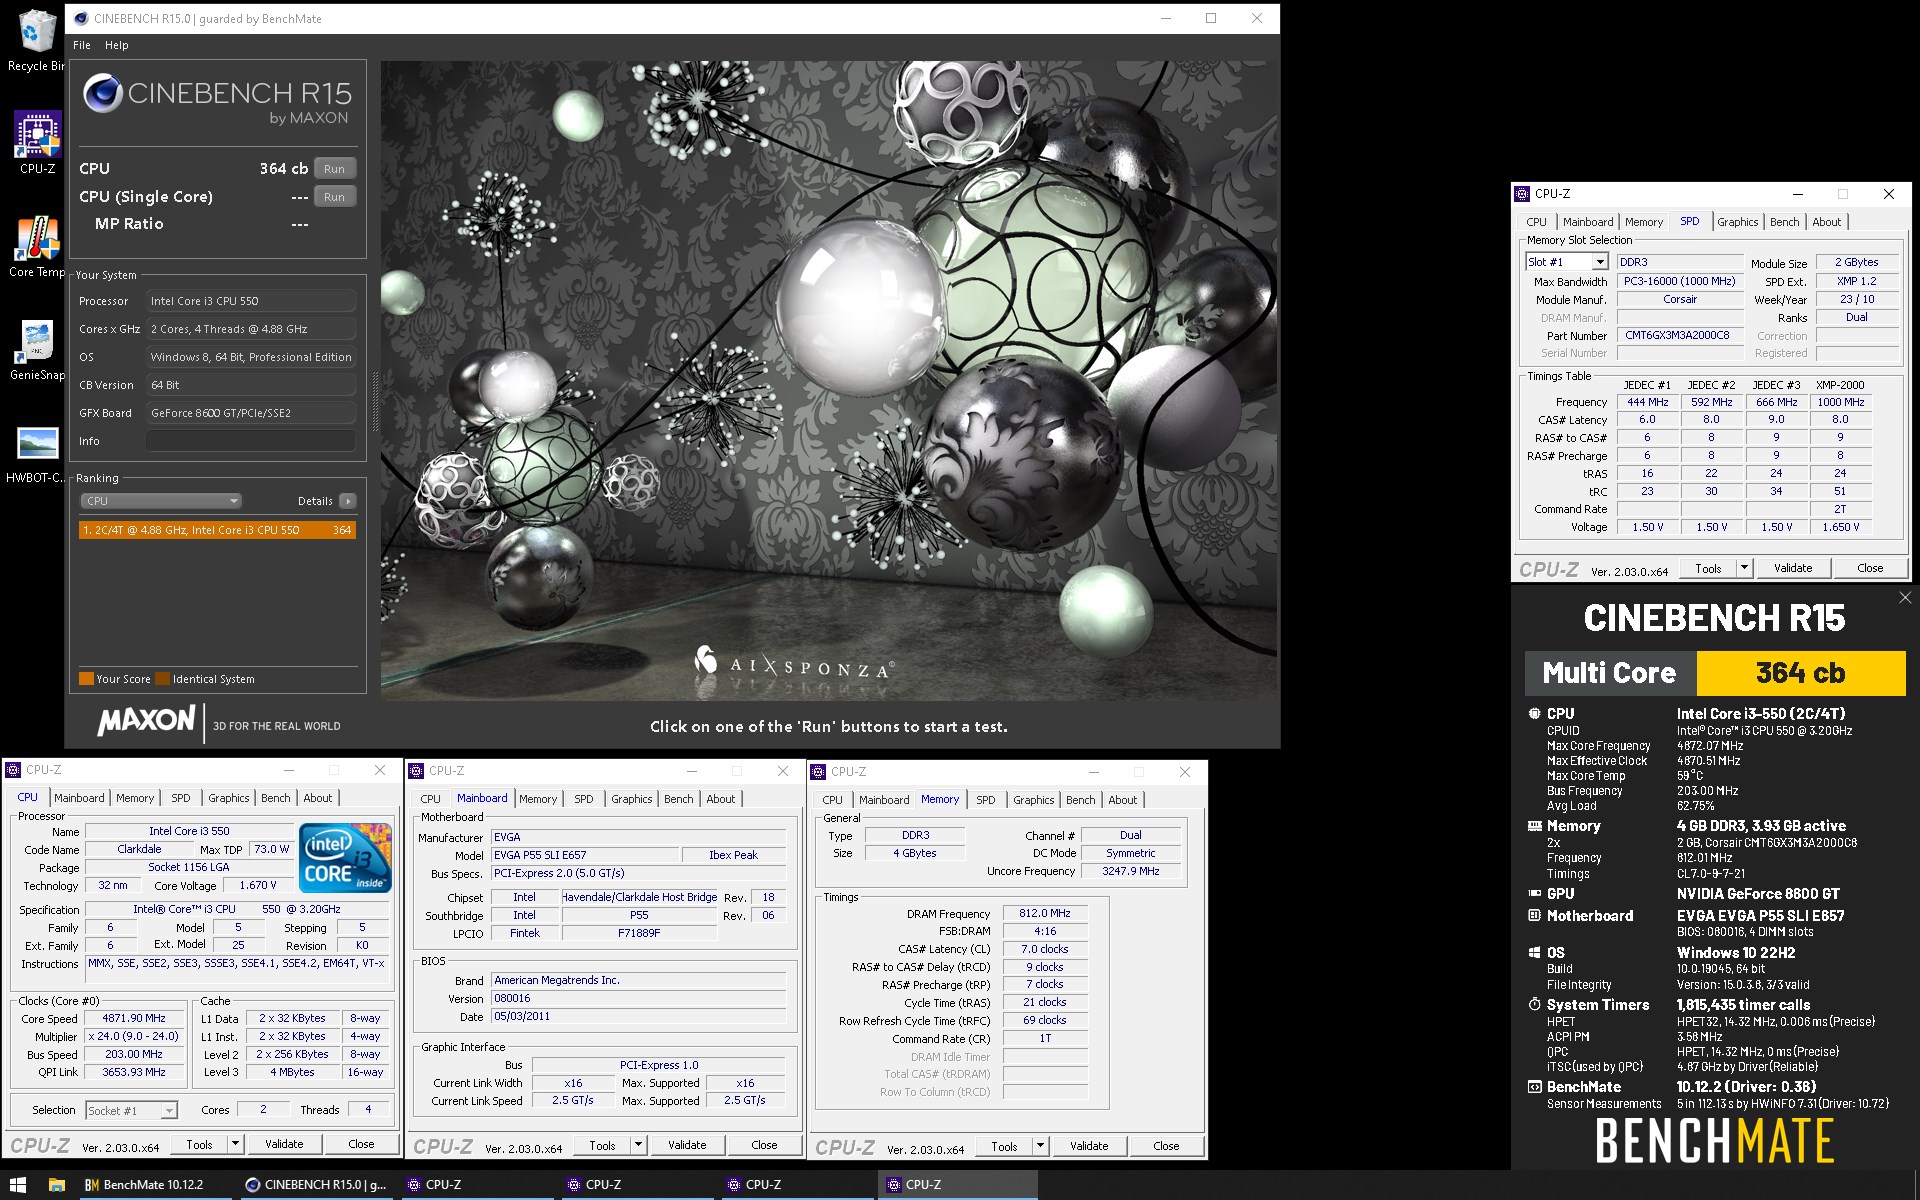Click the Part Number CMT6GX3M3A2000C8 field
Image resolution: width=1920 pixels, height=1200 pixels.
coord(1678,336)
